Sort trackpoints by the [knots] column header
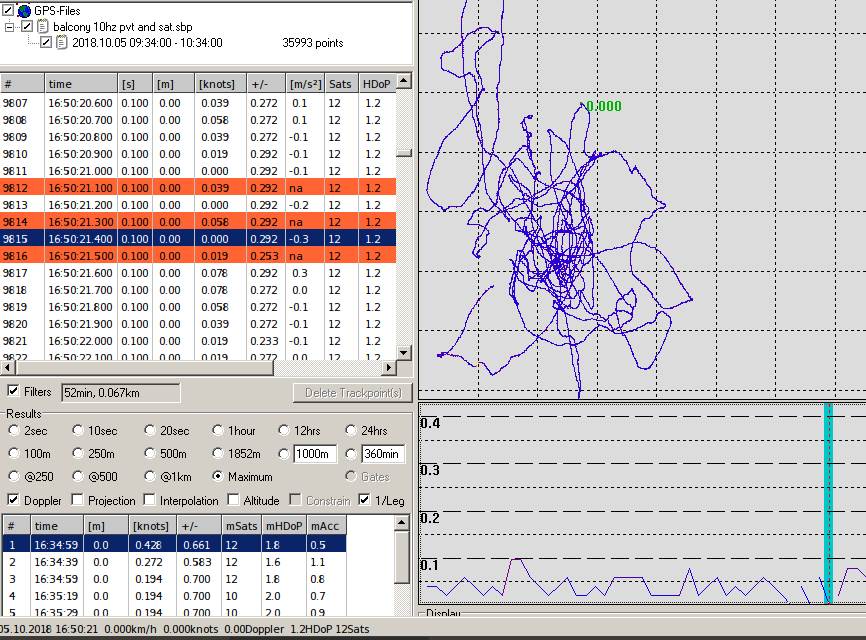 pos(217,84)
